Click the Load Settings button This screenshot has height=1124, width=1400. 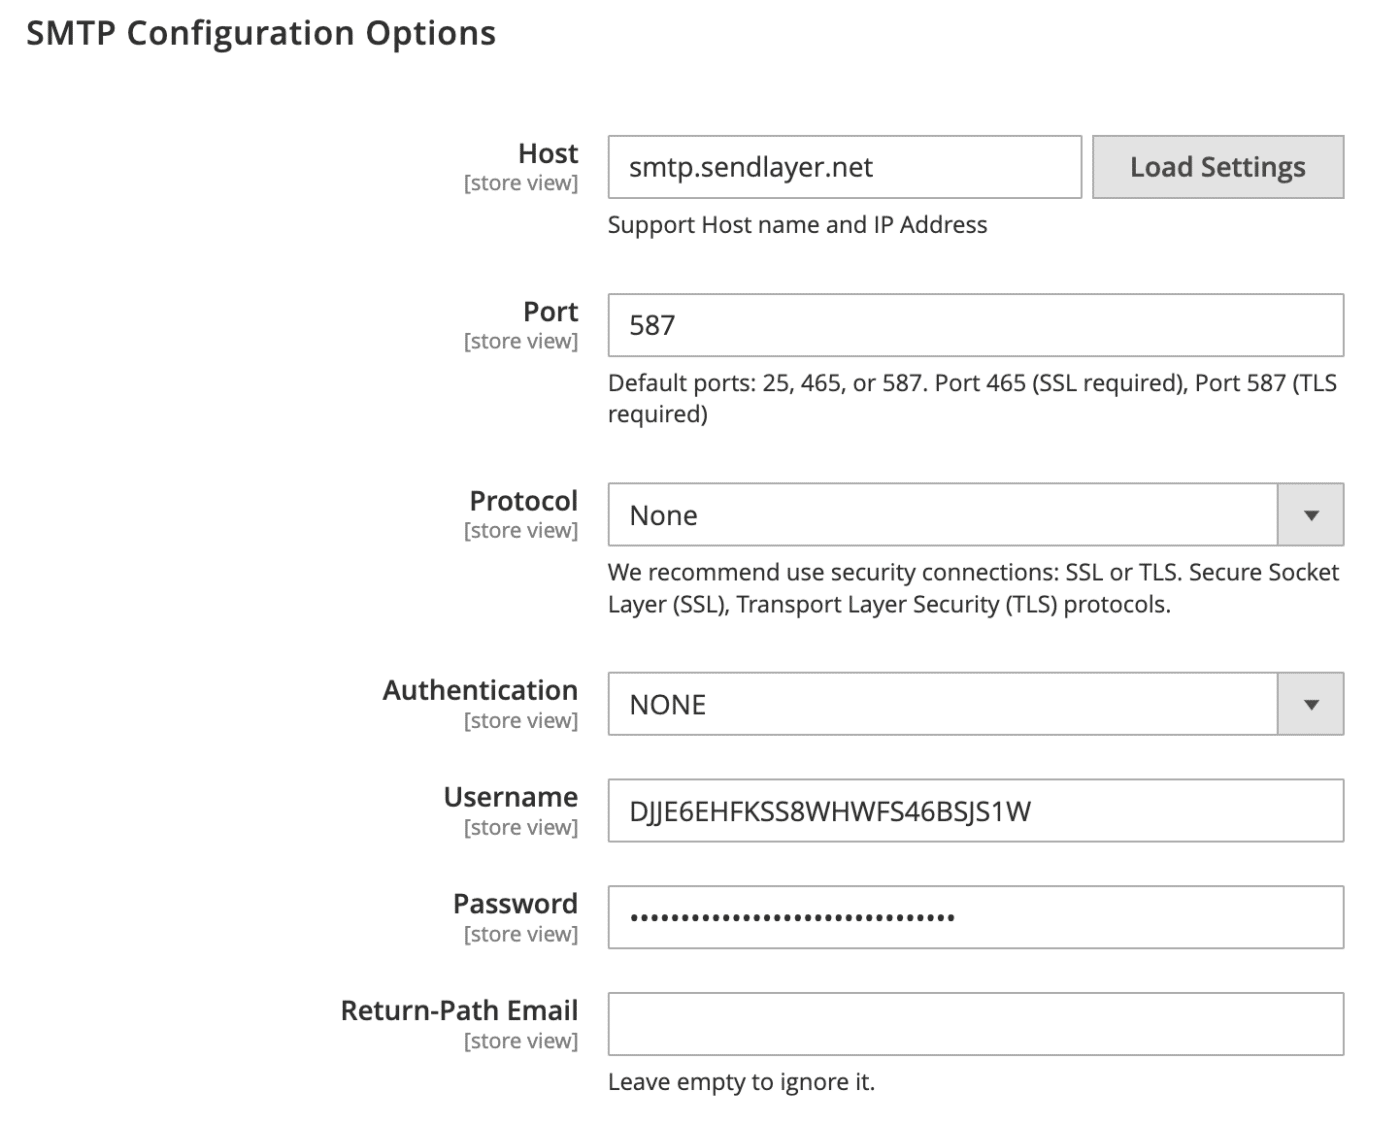(1217, 167)
